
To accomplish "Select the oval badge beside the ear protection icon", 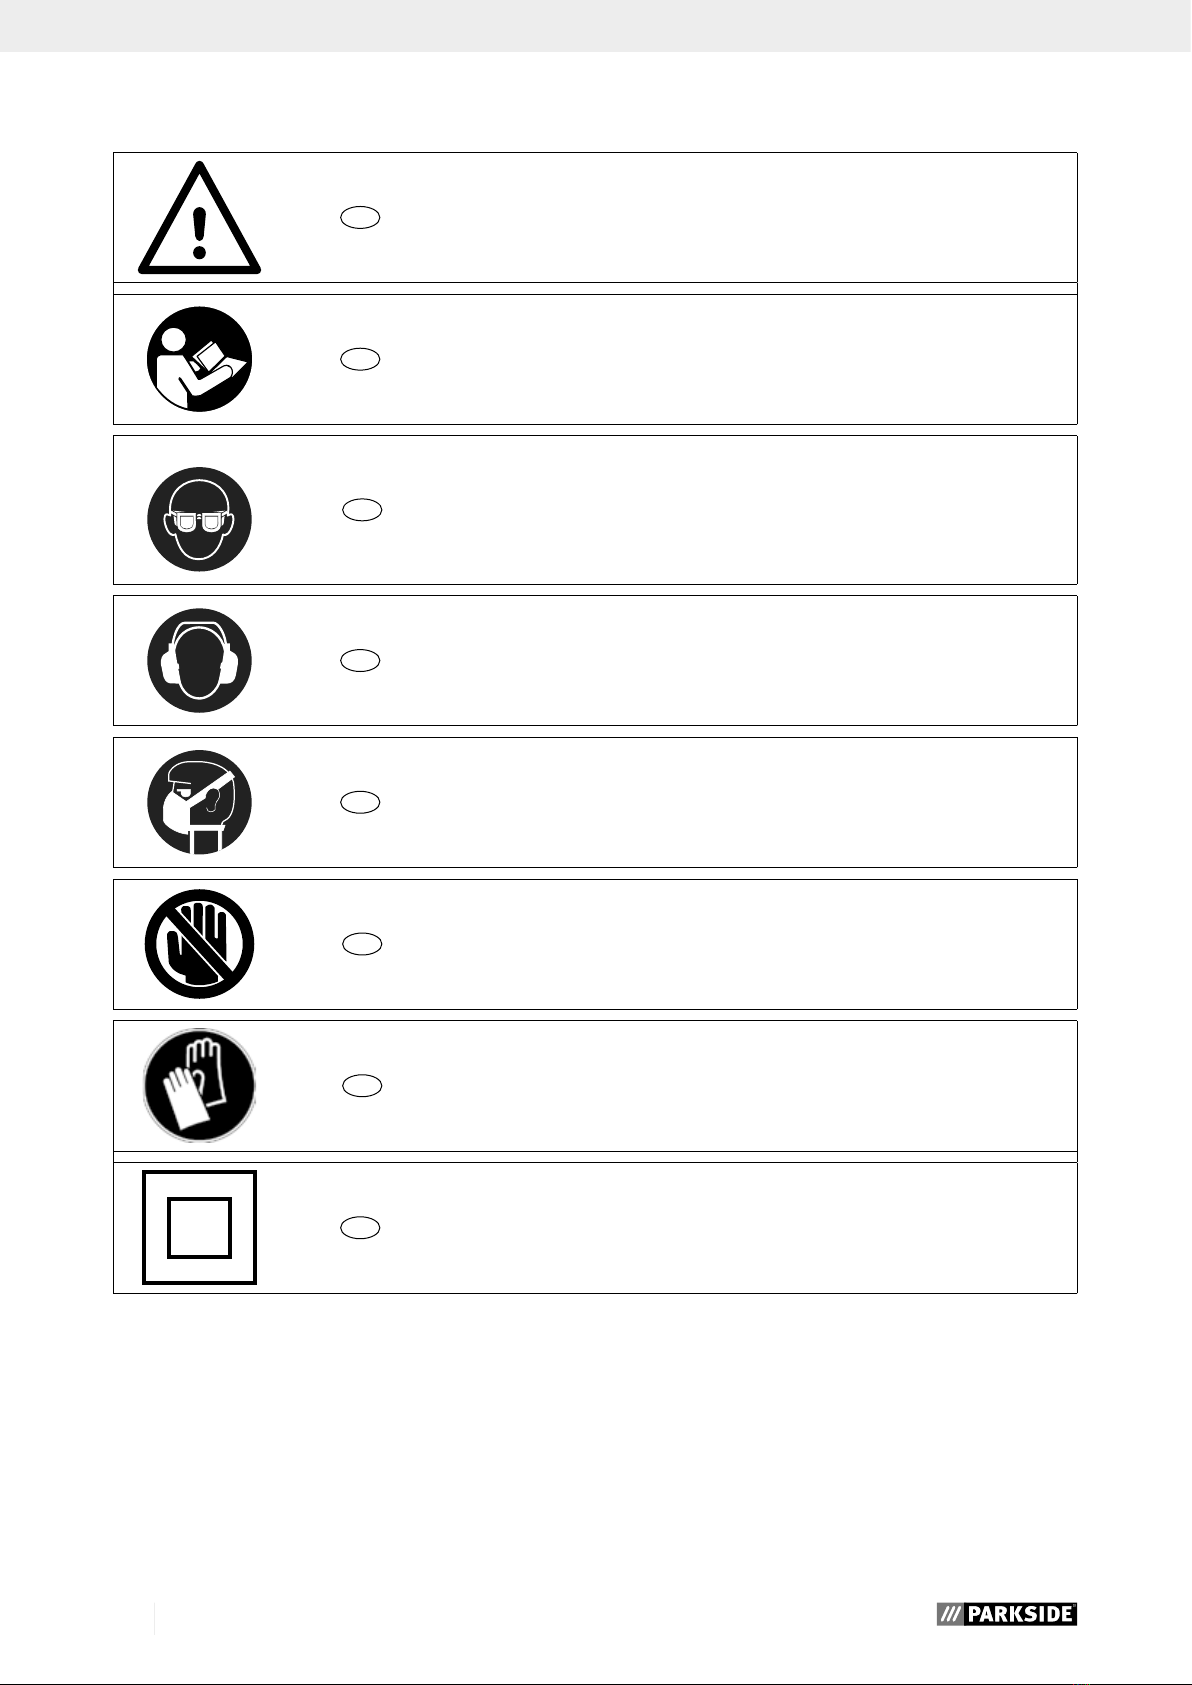I will pos(360,660).
